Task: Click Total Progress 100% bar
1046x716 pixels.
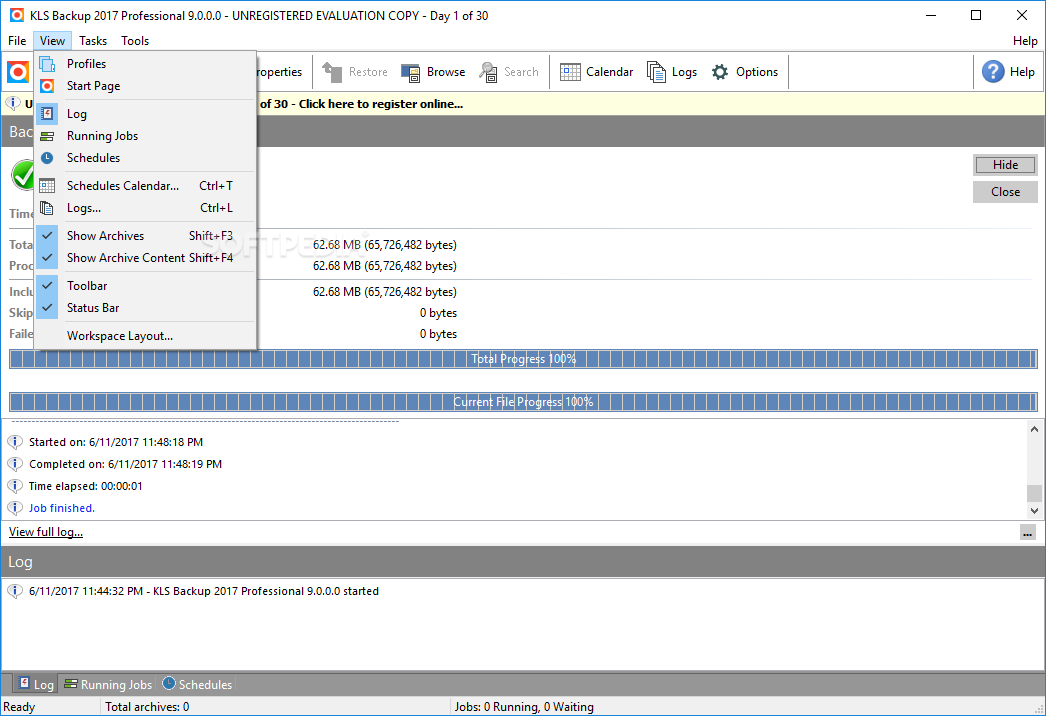Action: [x=523, y=359]
